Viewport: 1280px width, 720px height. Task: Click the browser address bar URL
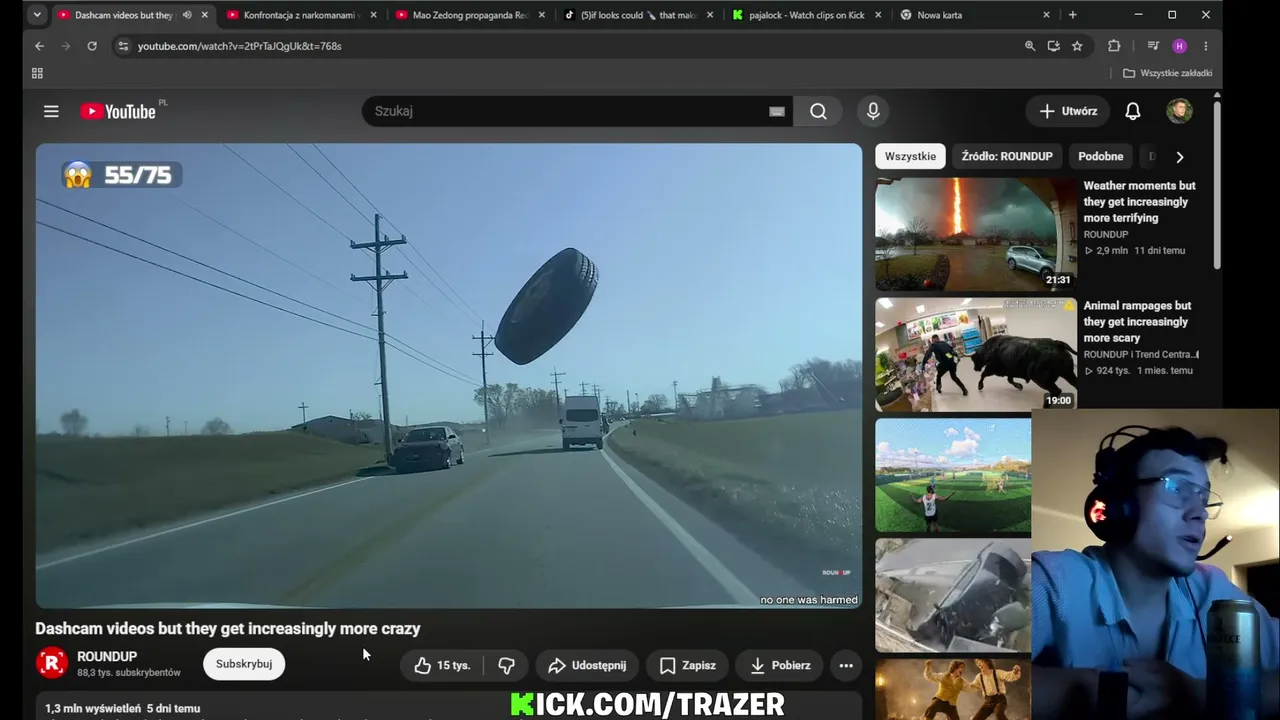[x=240, y=46]
